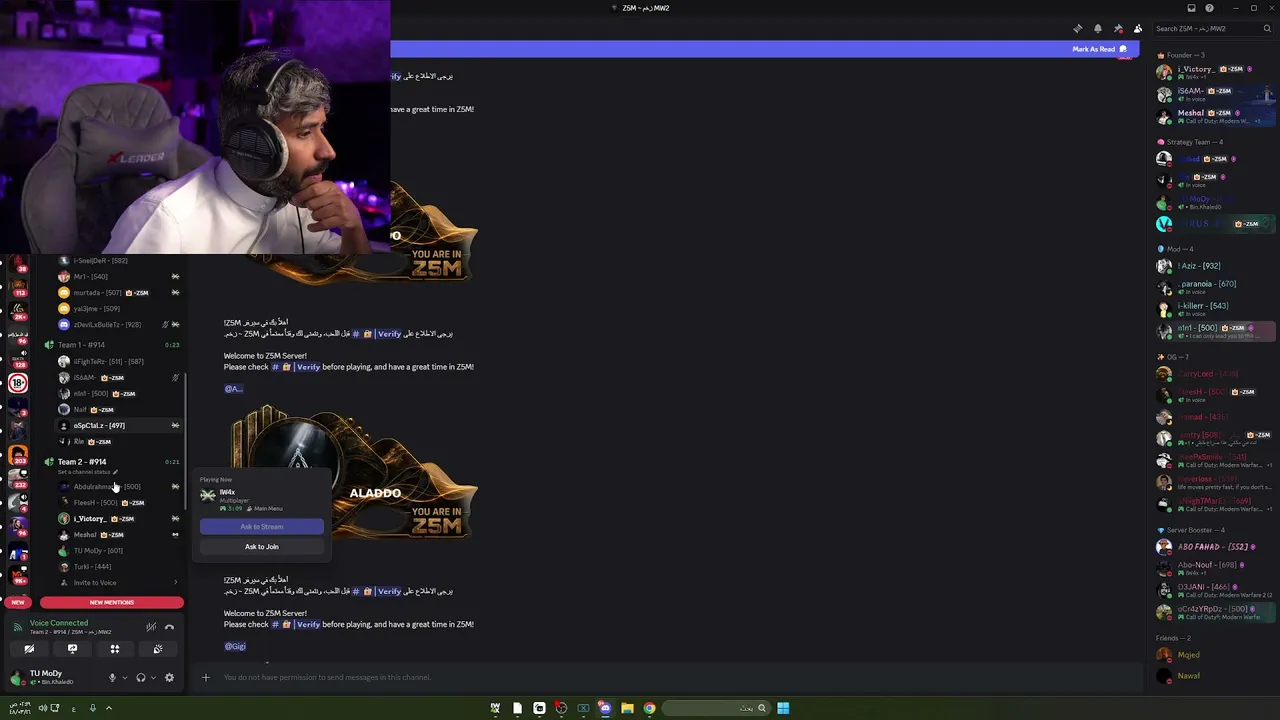Click the Windows taskbar search box

[x=716, y=708]
